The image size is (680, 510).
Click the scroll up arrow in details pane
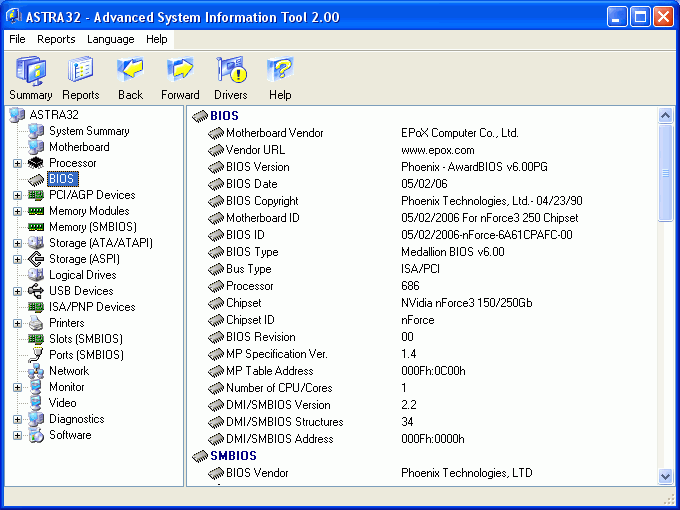pyautogui.click(x=665, y=115)
